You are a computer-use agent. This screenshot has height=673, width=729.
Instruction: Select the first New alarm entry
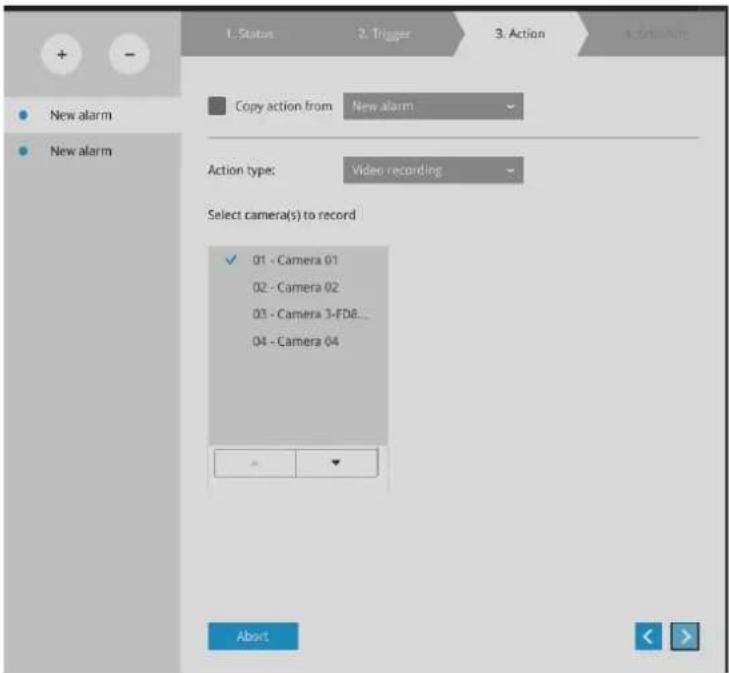[x=93, y=115]
